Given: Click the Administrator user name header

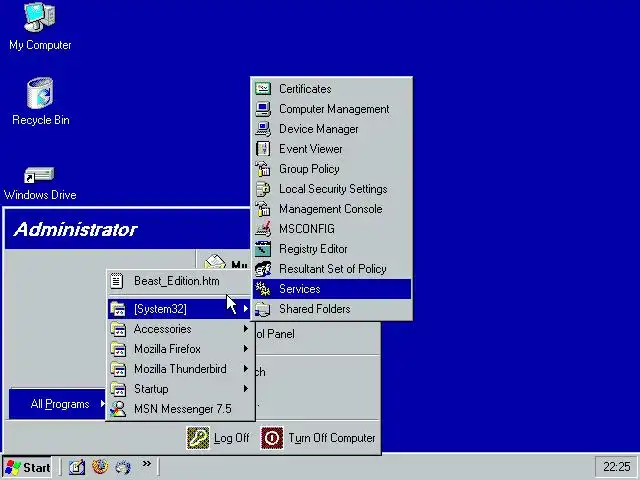Looking at the screenshot, I should [x=76, y=229].
